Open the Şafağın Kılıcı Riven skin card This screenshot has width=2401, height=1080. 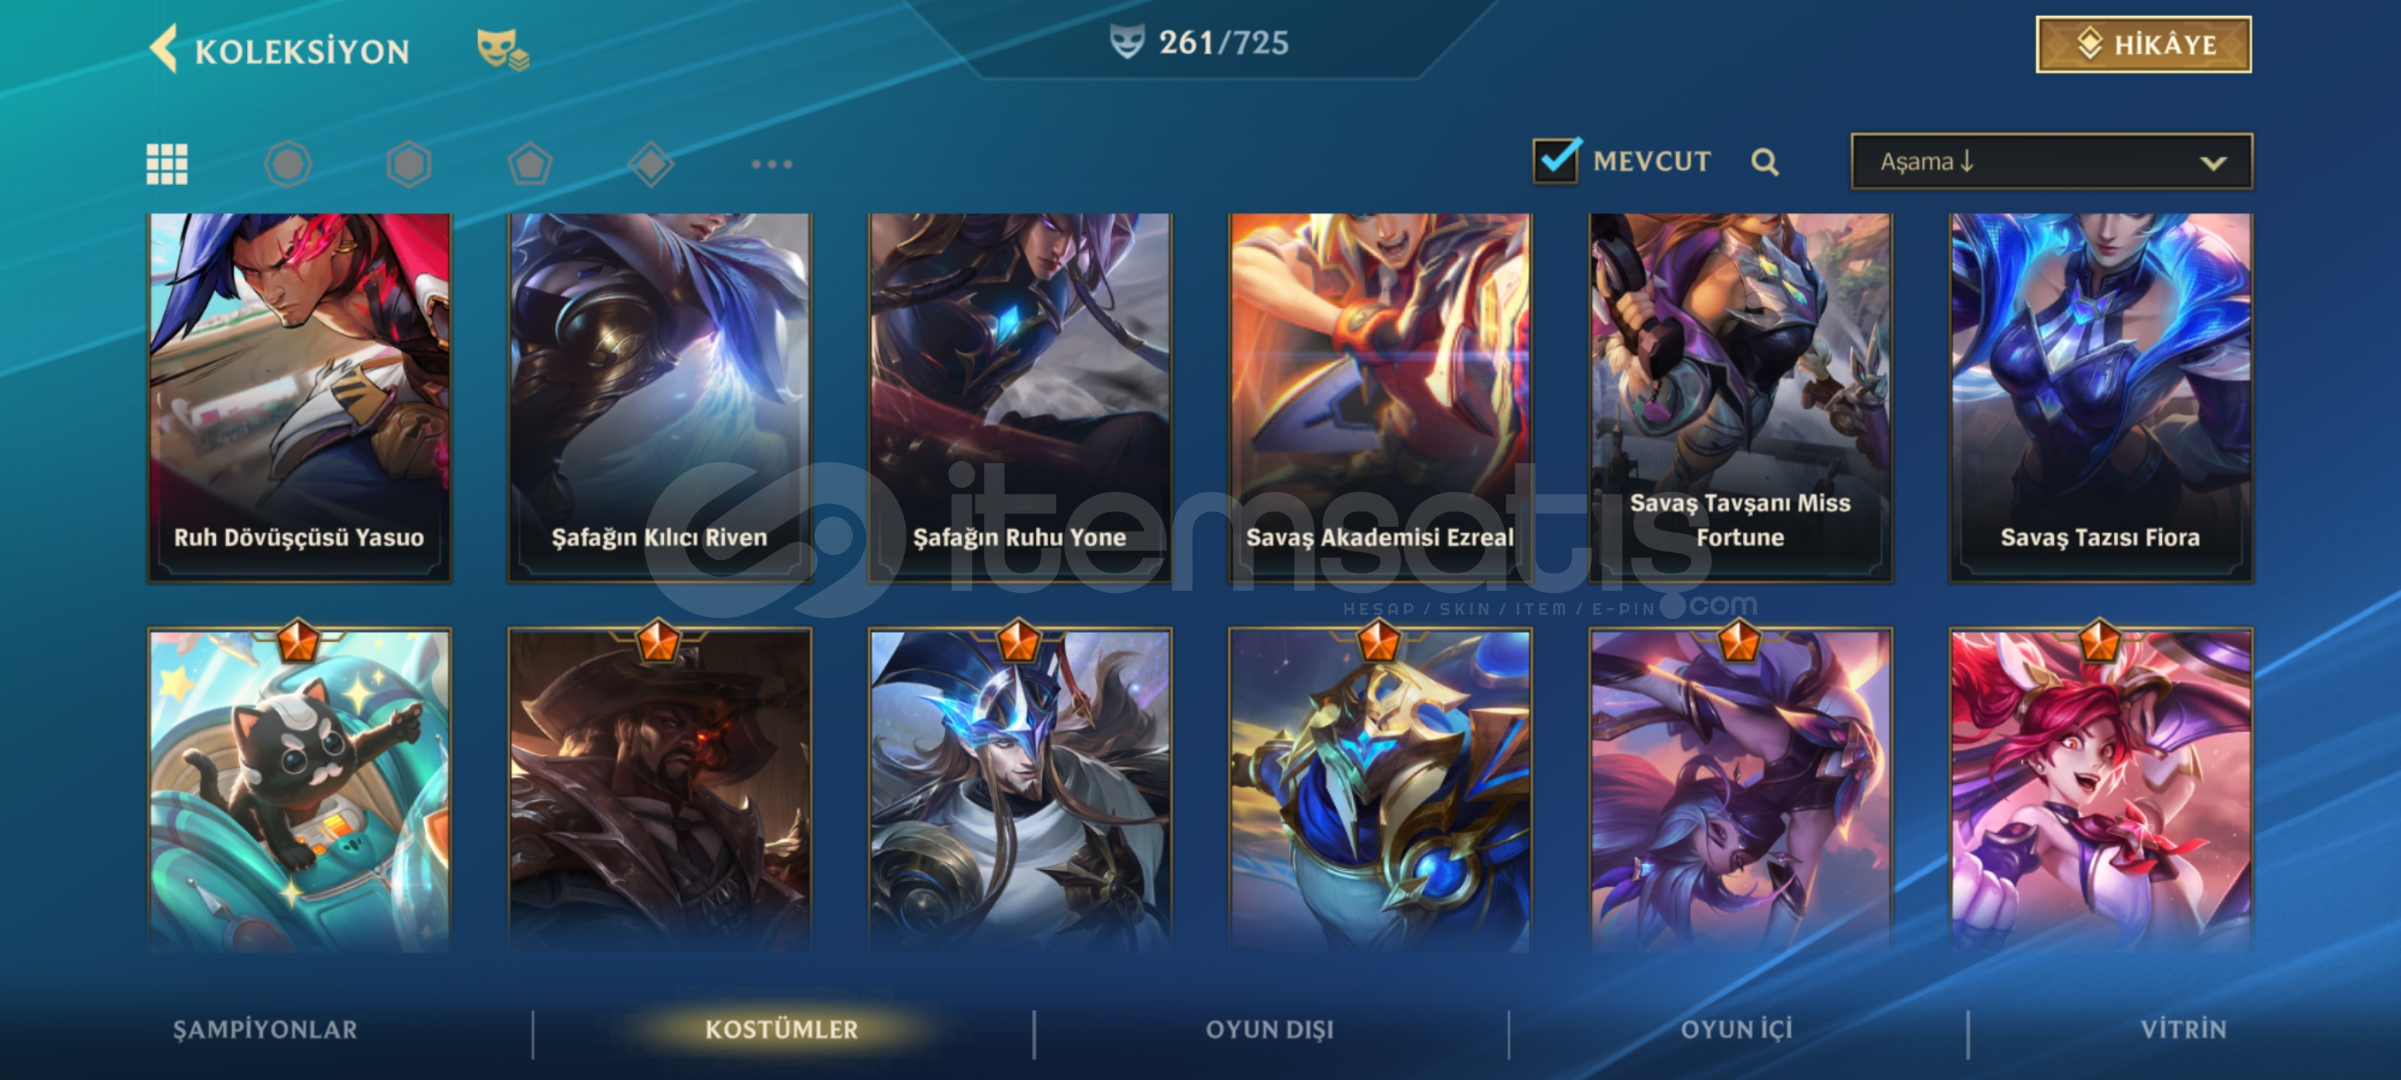pyautogui.click(x=659, y=397)
